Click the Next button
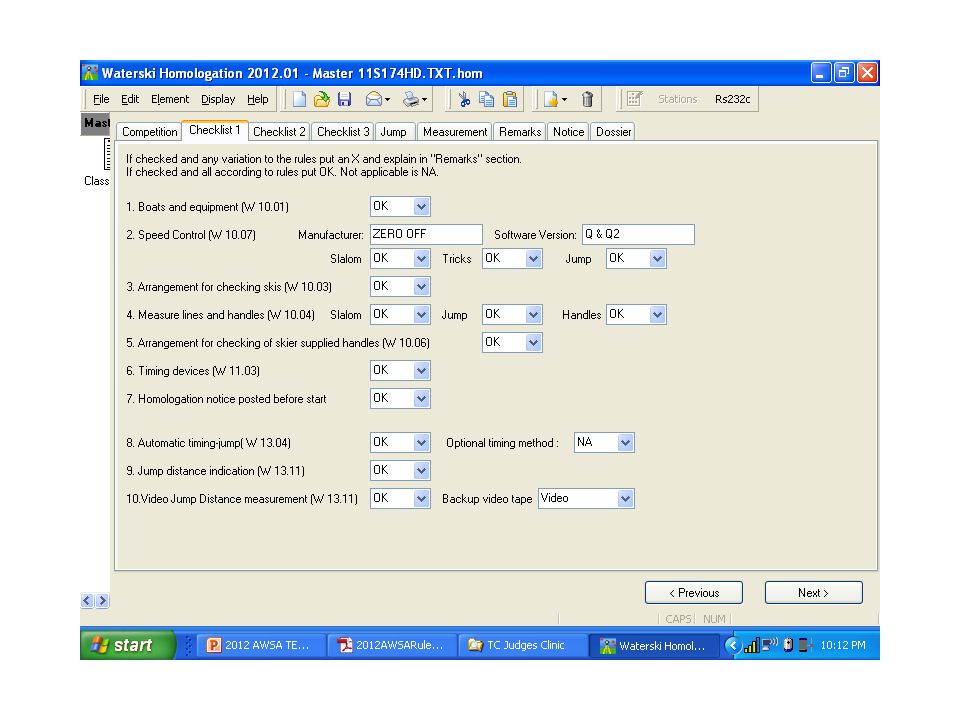Viewport: 960px width, 720px height. point(814,593)
